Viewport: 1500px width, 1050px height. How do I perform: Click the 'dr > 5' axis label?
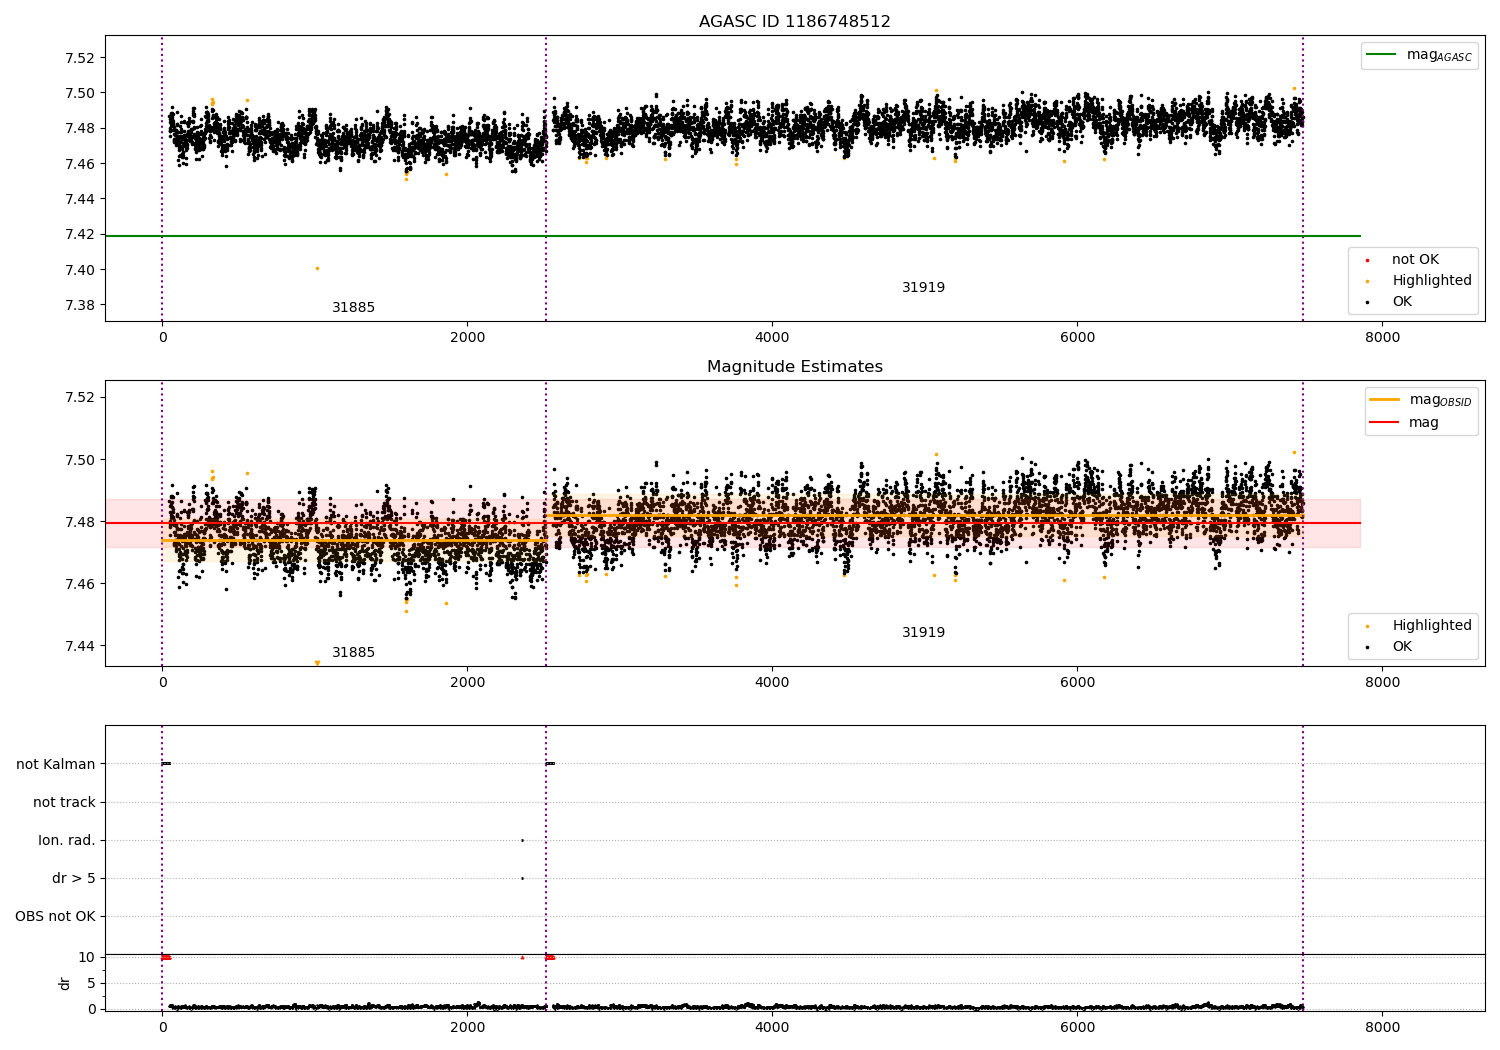(74, 879)
